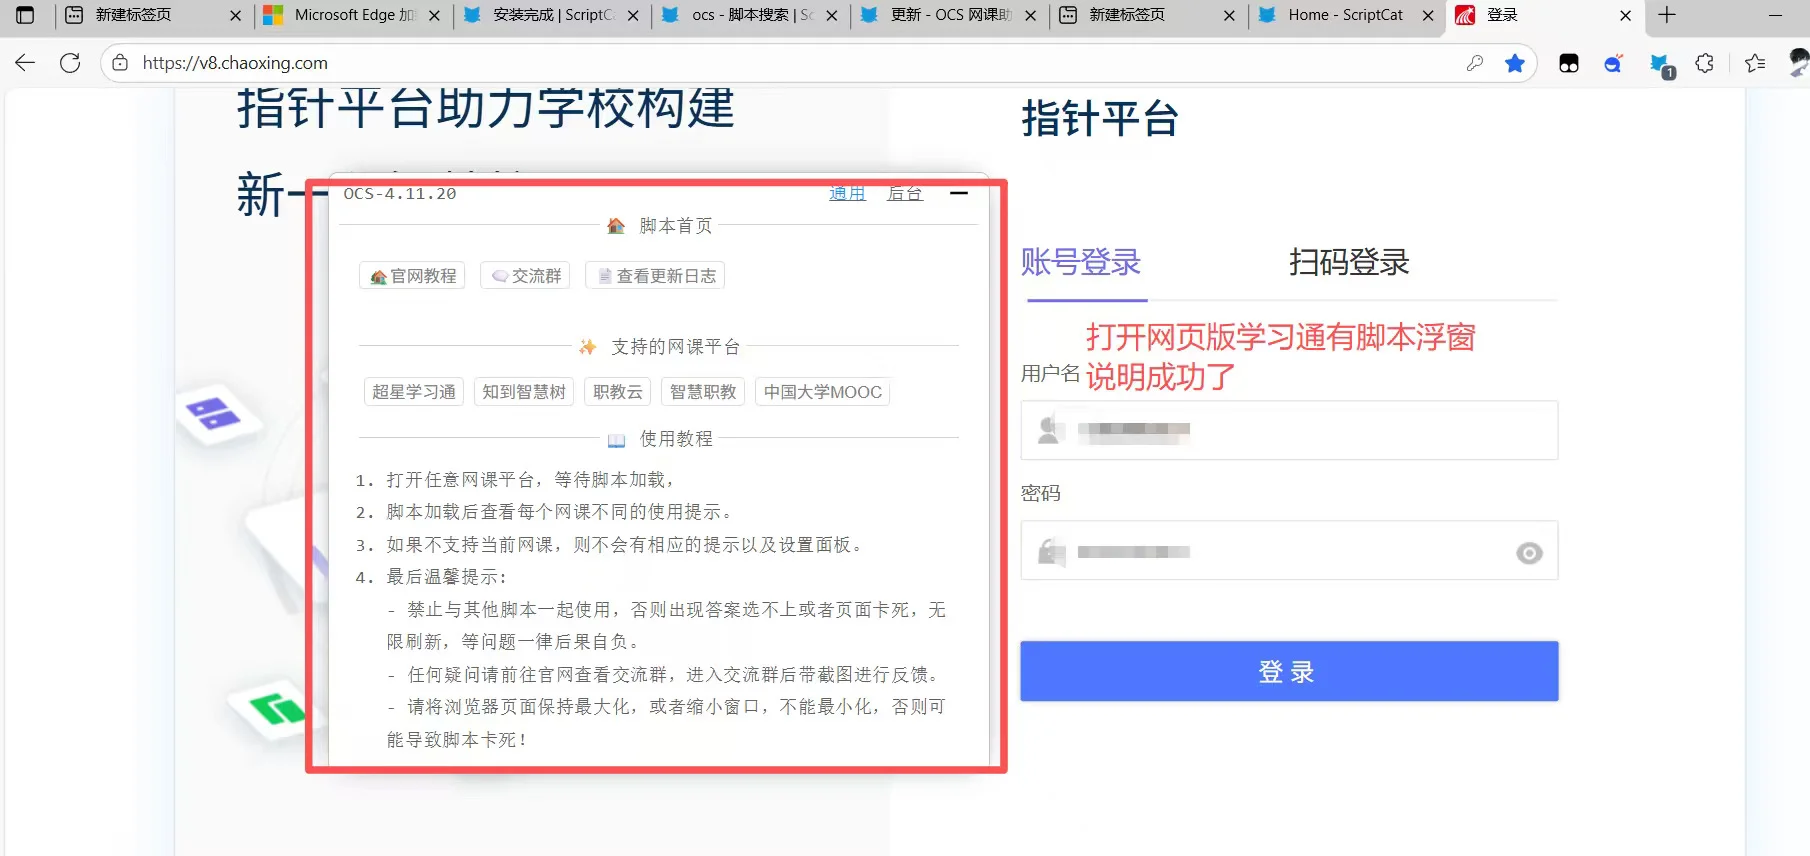Screen dimensions: 1810x856
Task: Click 职教云 platform tag
Action: coord(618,392)
